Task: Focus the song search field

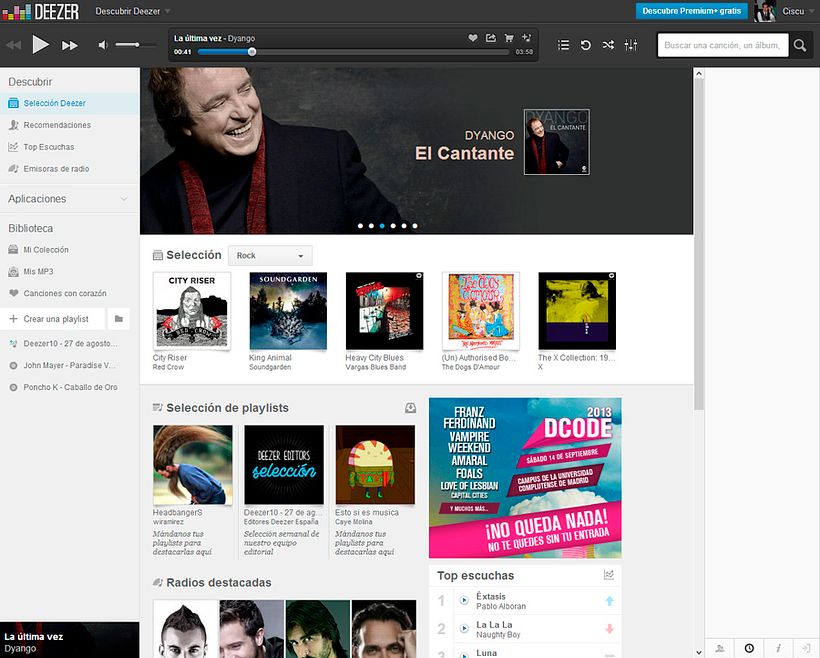Action: coord(723,46)
